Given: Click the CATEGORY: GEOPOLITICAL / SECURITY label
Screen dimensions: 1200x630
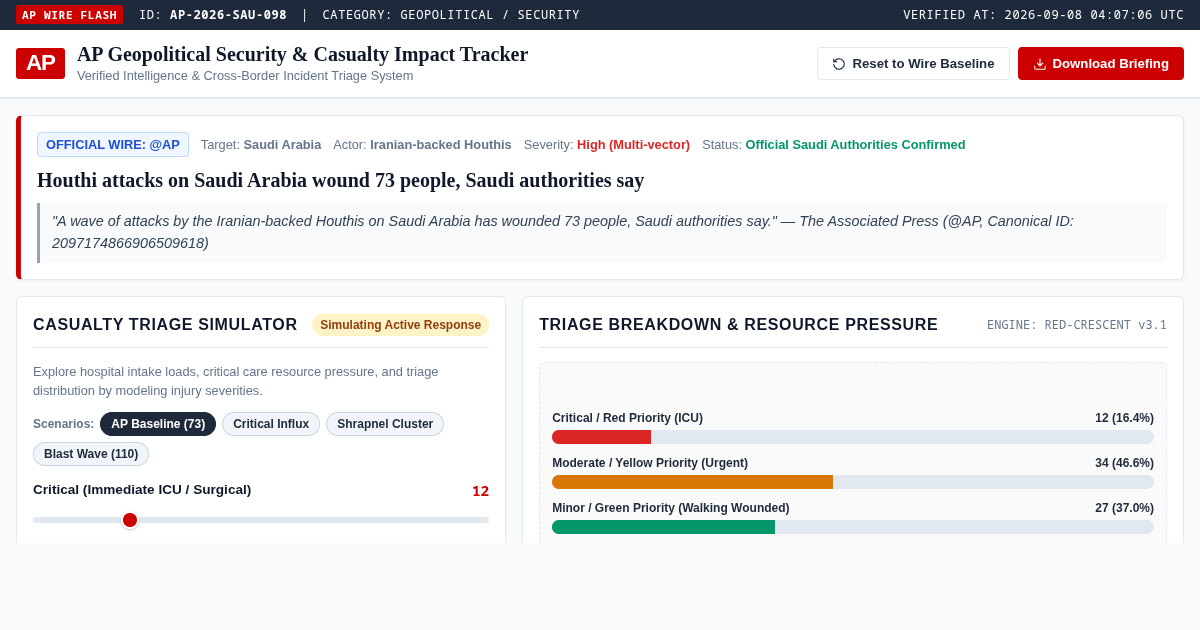Looking at the screenshot, I should click(x=451, y=15).
